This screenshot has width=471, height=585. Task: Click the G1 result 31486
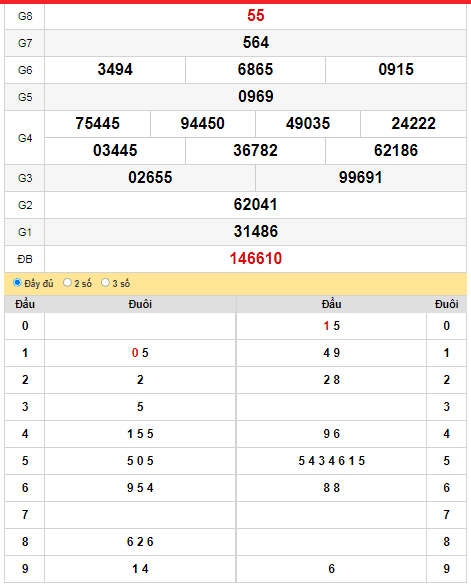[256, 232]
